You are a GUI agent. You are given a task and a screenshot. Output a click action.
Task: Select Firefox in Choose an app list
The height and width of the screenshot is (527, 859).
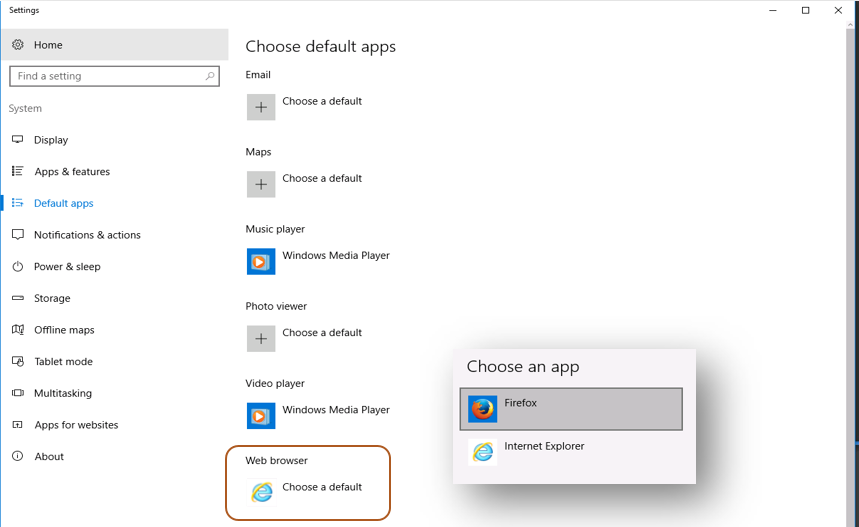pos(571,409)
